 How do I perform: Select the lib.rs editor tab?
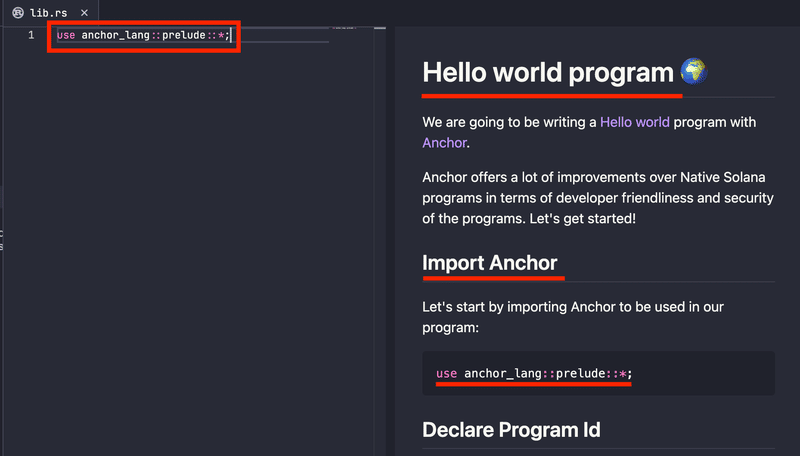[50, 13]
